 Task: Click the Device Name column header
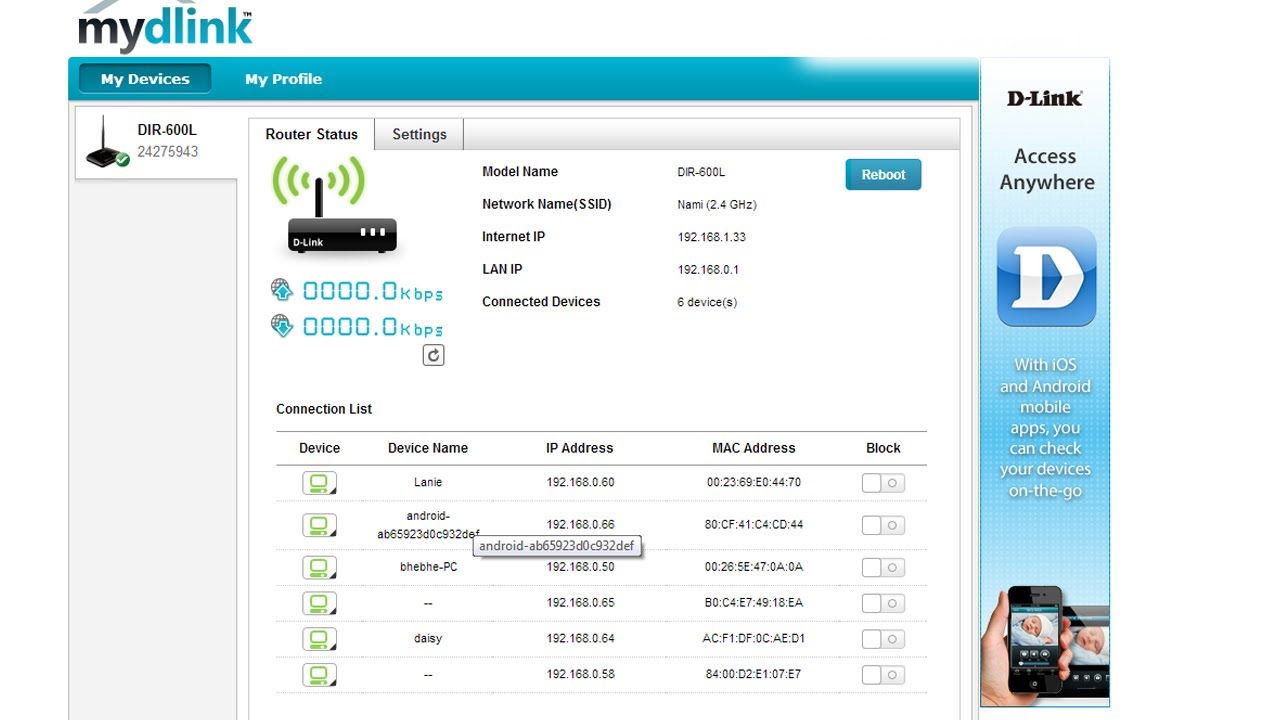428,448
